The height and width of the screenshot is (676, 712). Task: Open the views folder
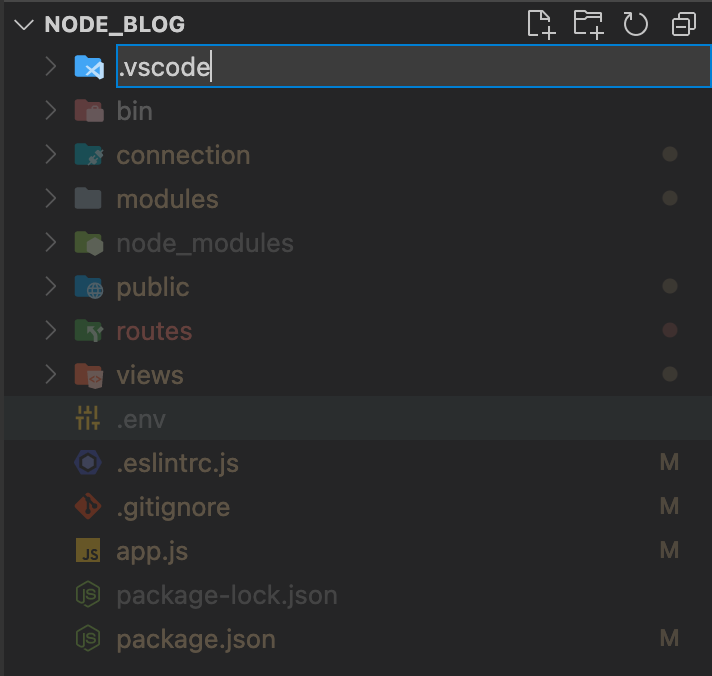[150, 375]
